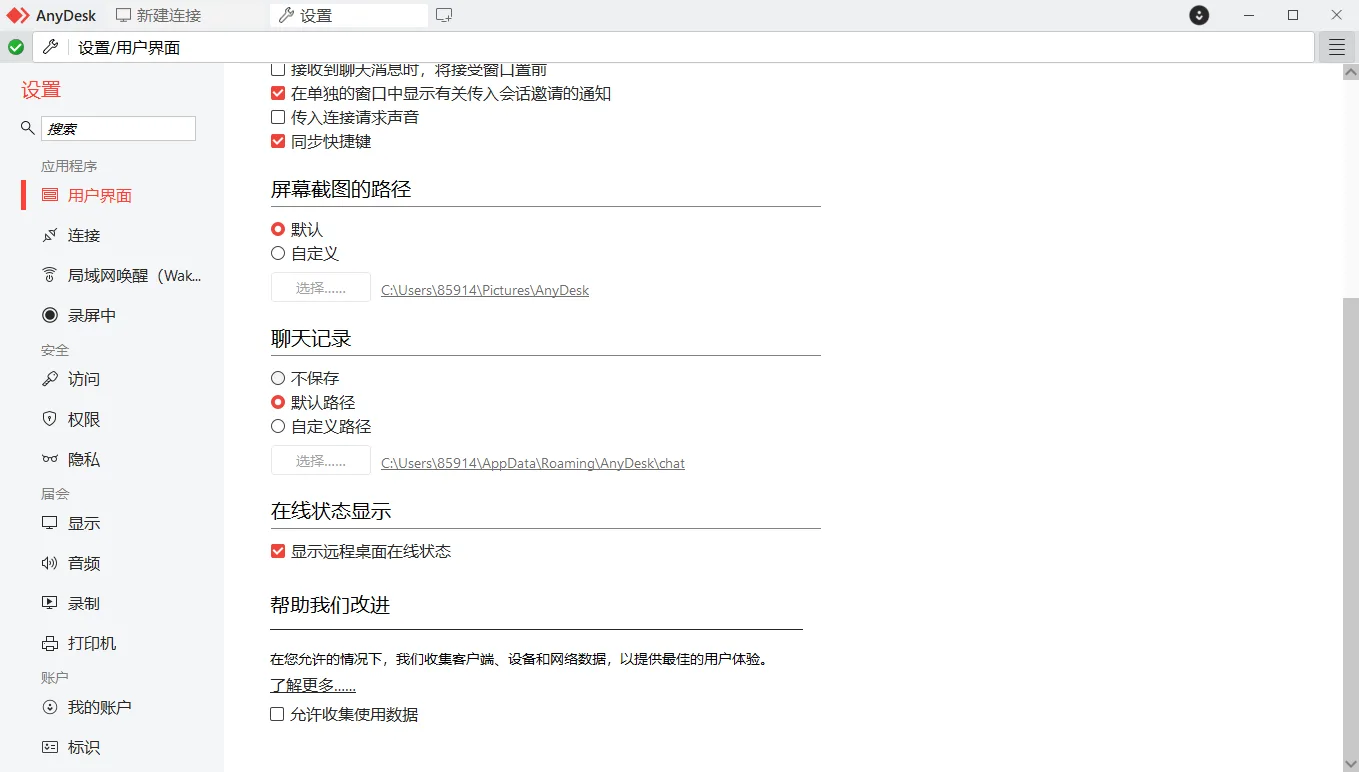Viewport: 1359px width, 772px height.
Task: Open the Pictures\AnyDesk path link
Action: (x=485, y=291)
